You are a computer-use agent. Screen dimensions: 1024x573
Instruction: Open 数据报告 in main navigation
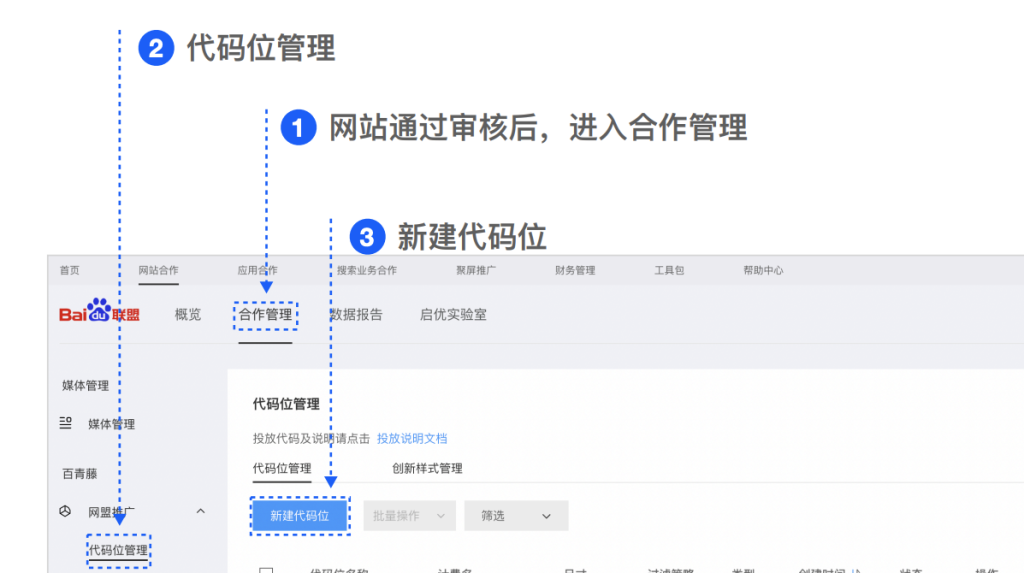356,315
